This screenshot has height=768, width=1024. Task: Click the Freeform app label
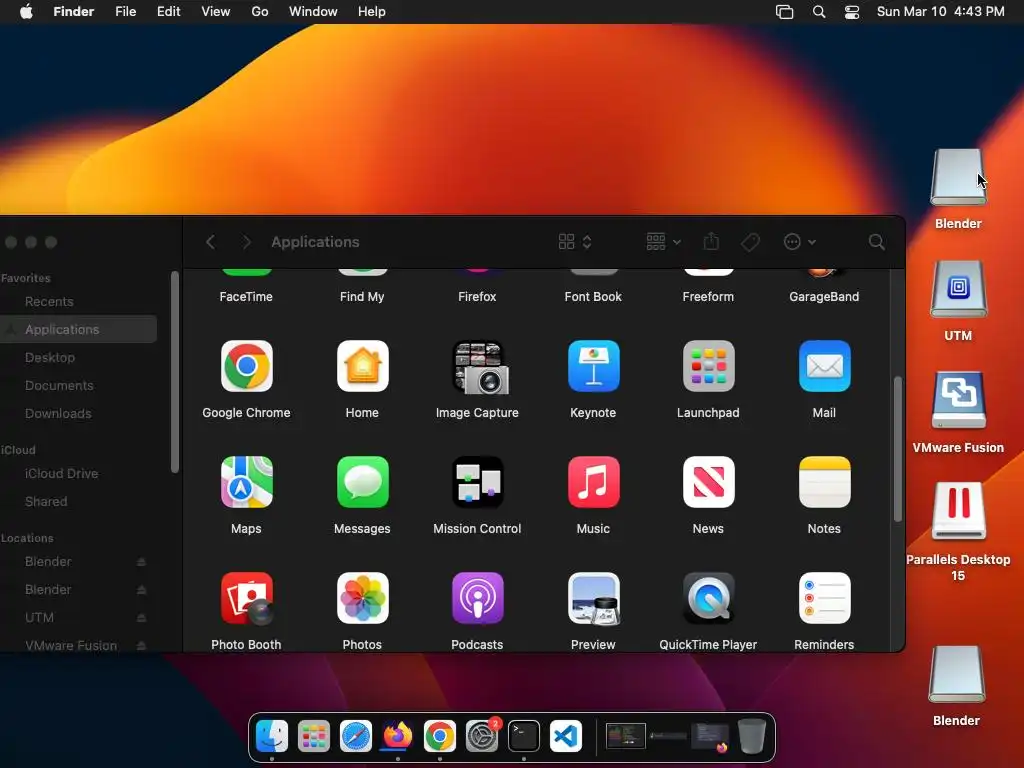click(x=709, y=296)
